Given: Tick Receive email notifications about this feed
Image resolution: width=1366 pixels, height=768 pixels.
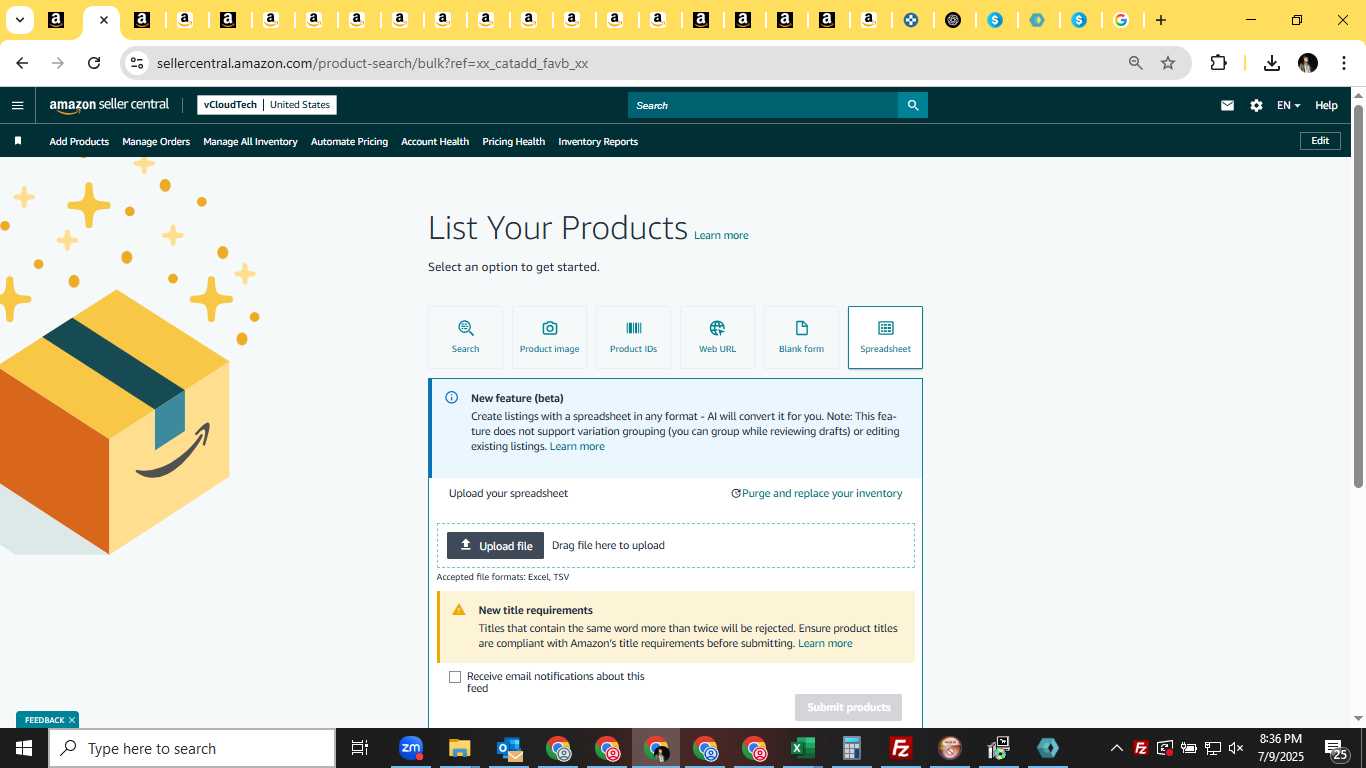Looking at the screenshot, I should click(455, 677).
